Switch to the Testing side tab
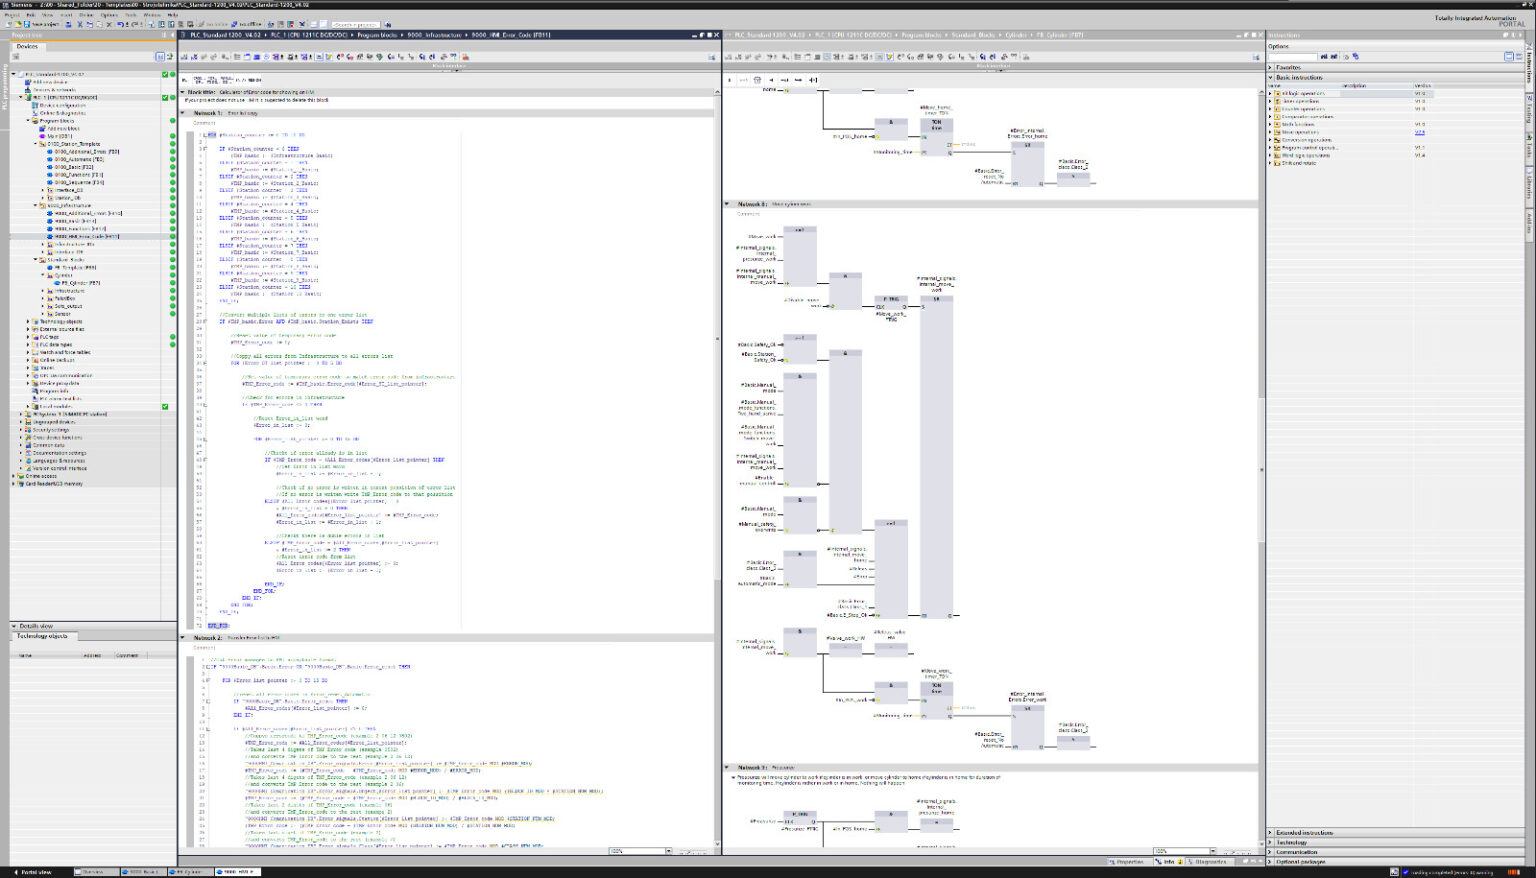 tap(1529, 110)
